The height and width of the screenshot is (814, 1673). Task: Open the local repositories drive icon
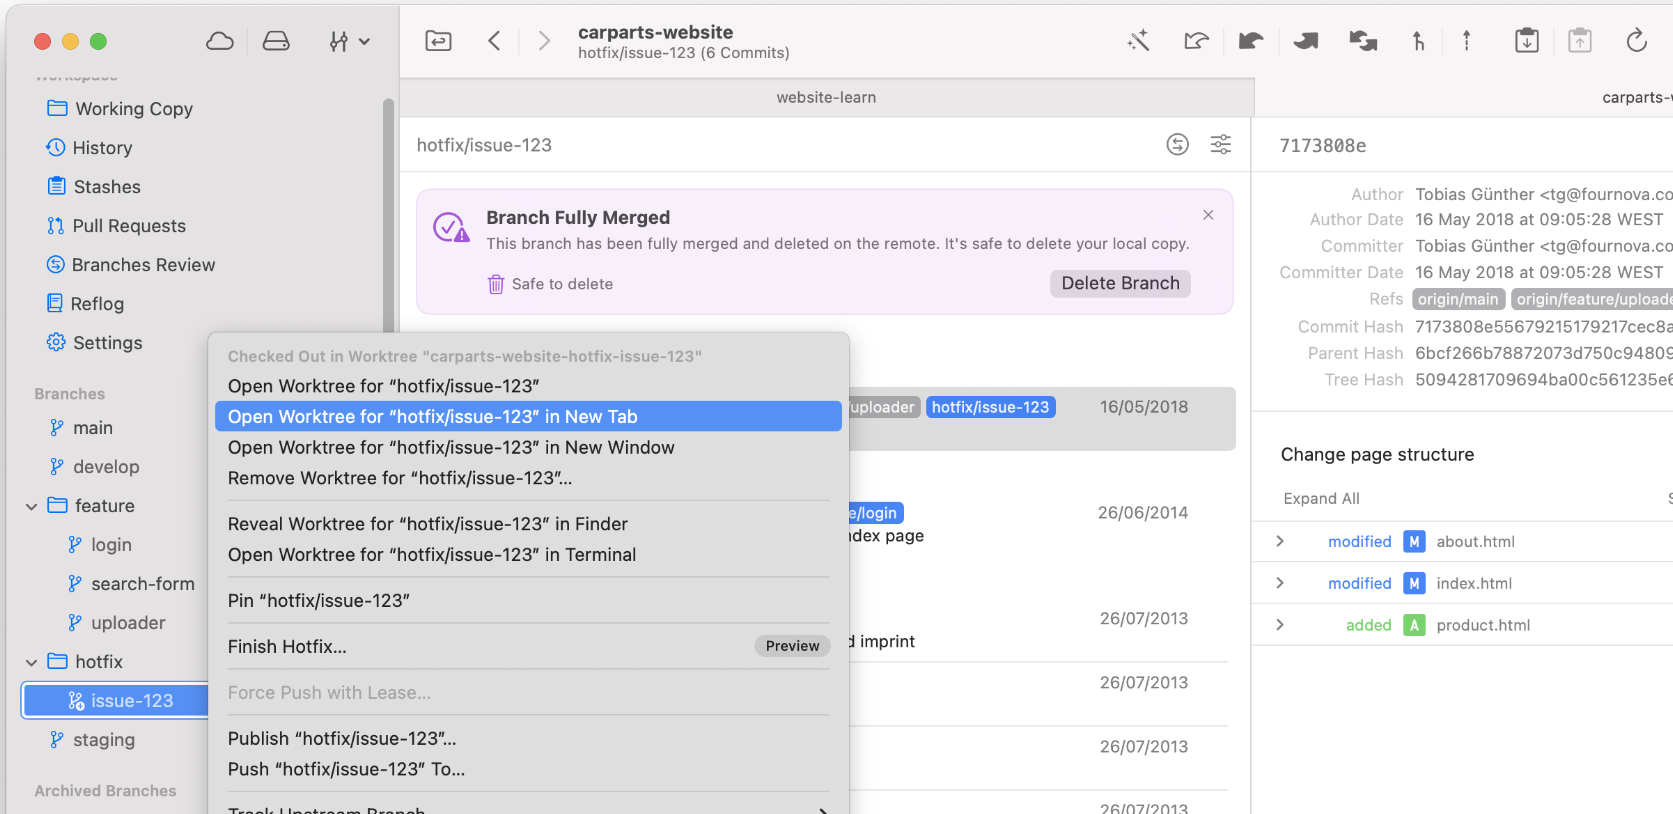(x=276, y=41)
